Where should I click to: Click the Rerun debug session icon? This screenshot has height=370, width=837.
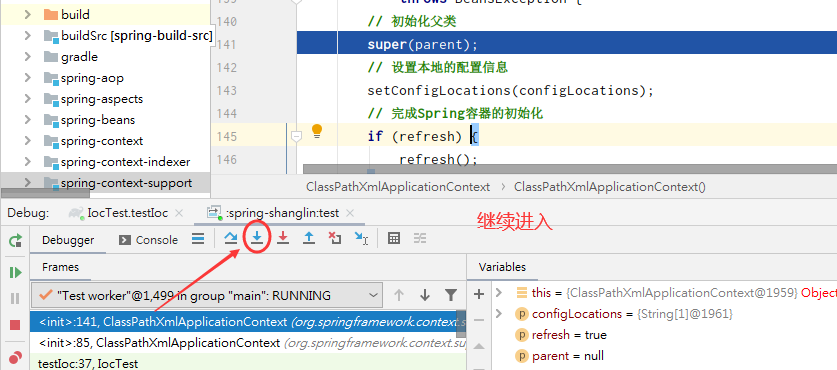tap(15, 240)
